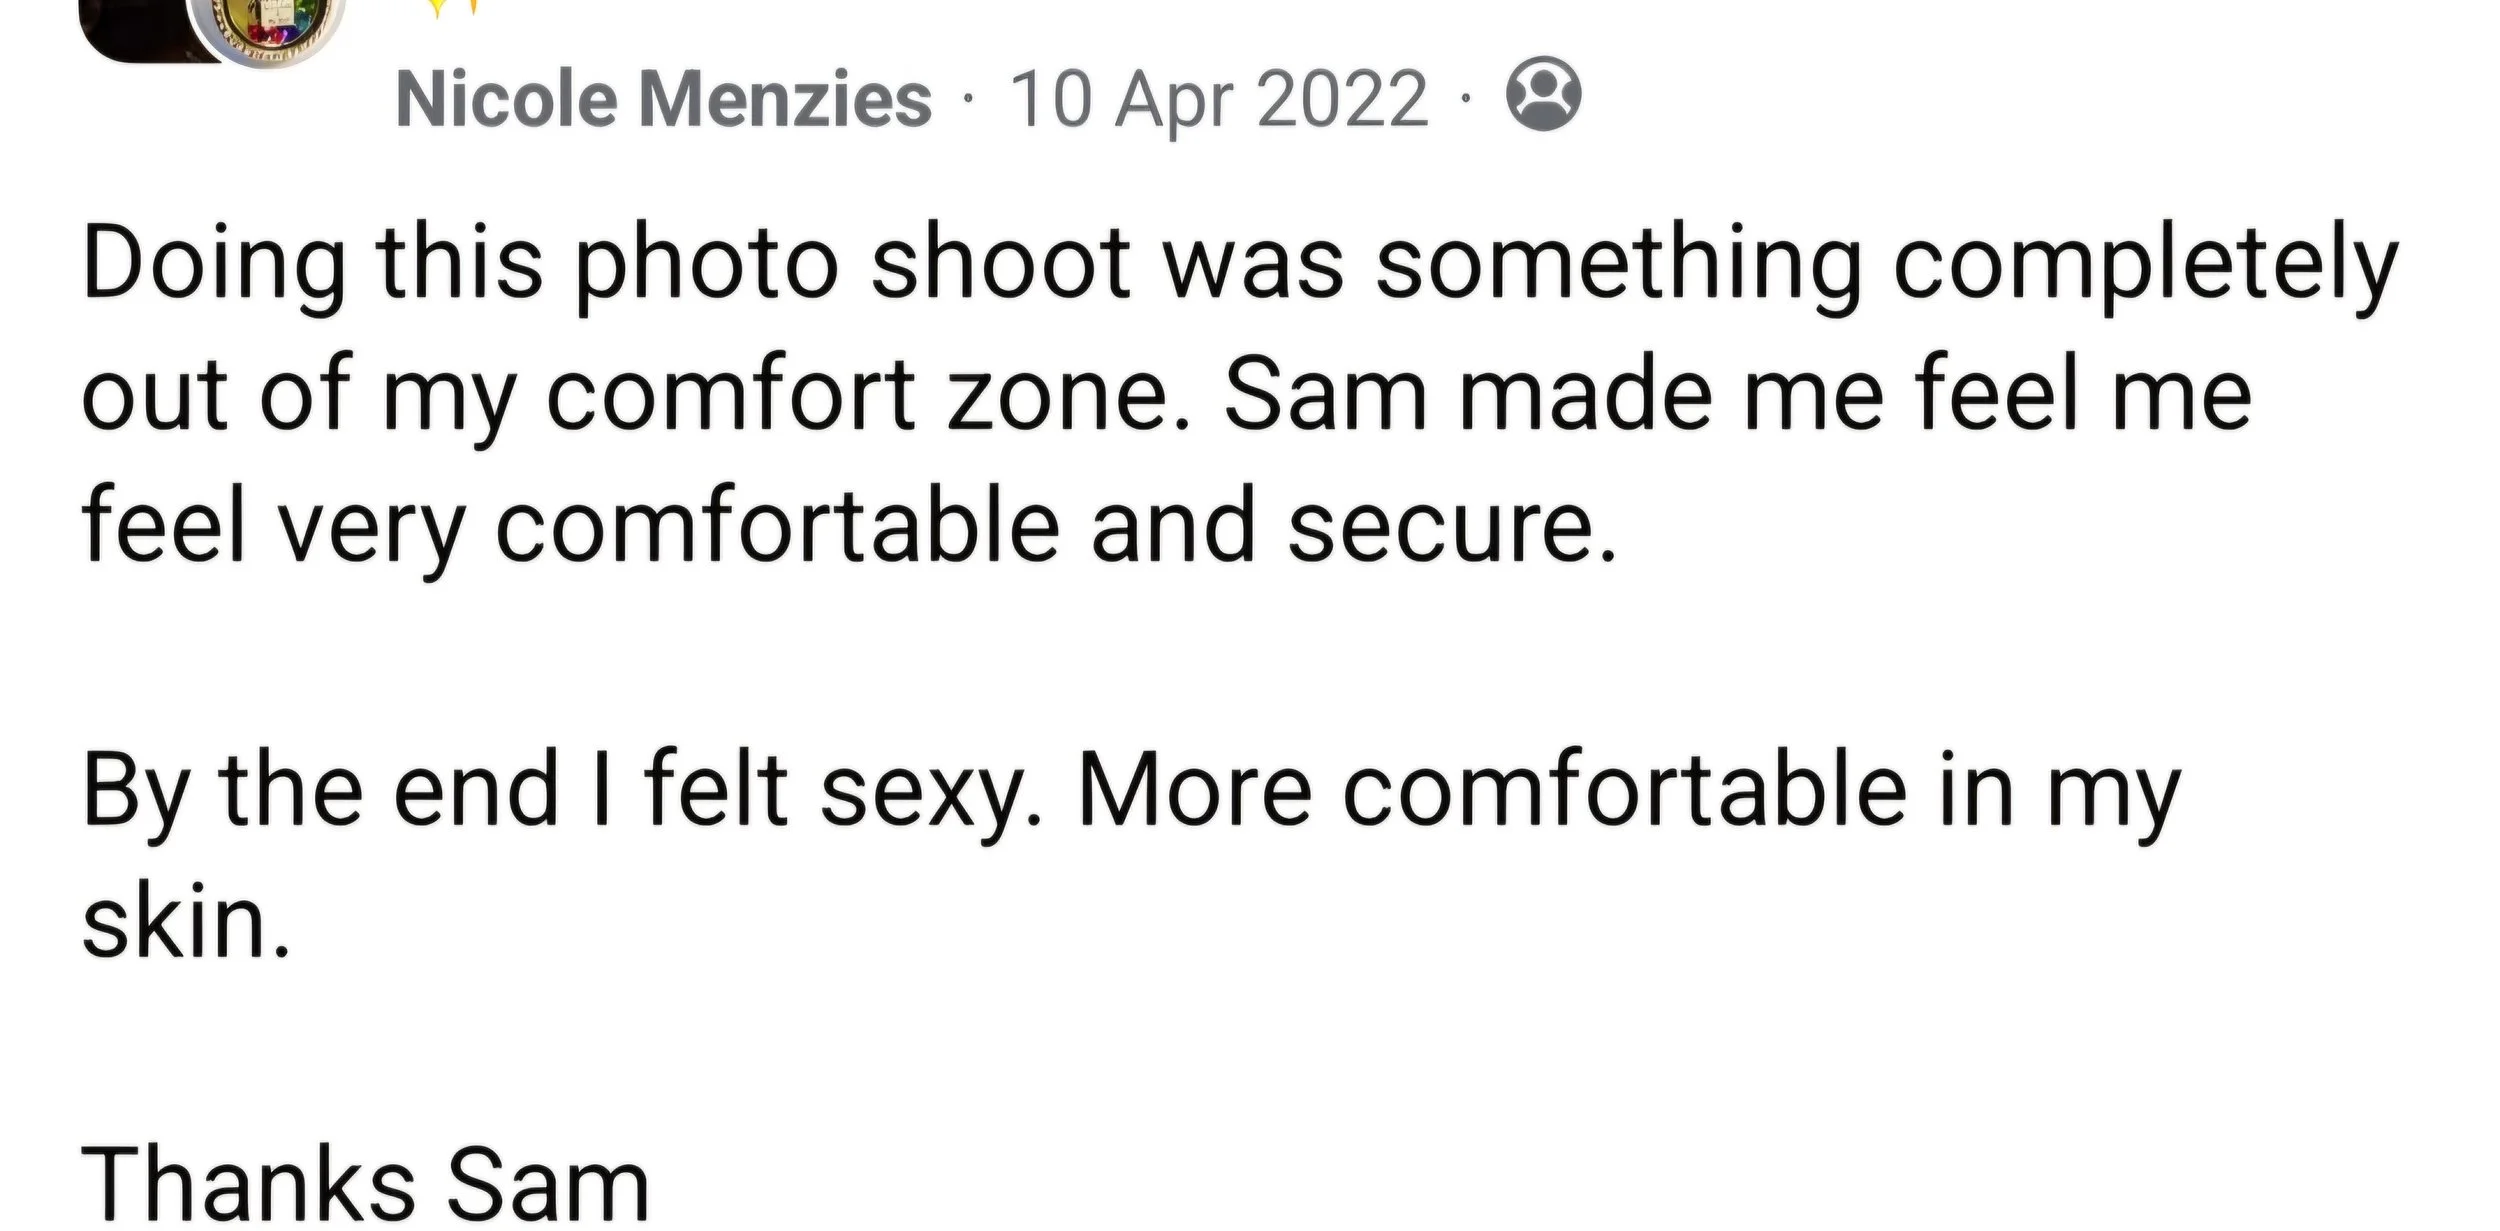Image resolution: width=2500 pixels, height=1231 pixels.
Task: Click the friends audience icon beside the date
Action: click(1543, 94)
